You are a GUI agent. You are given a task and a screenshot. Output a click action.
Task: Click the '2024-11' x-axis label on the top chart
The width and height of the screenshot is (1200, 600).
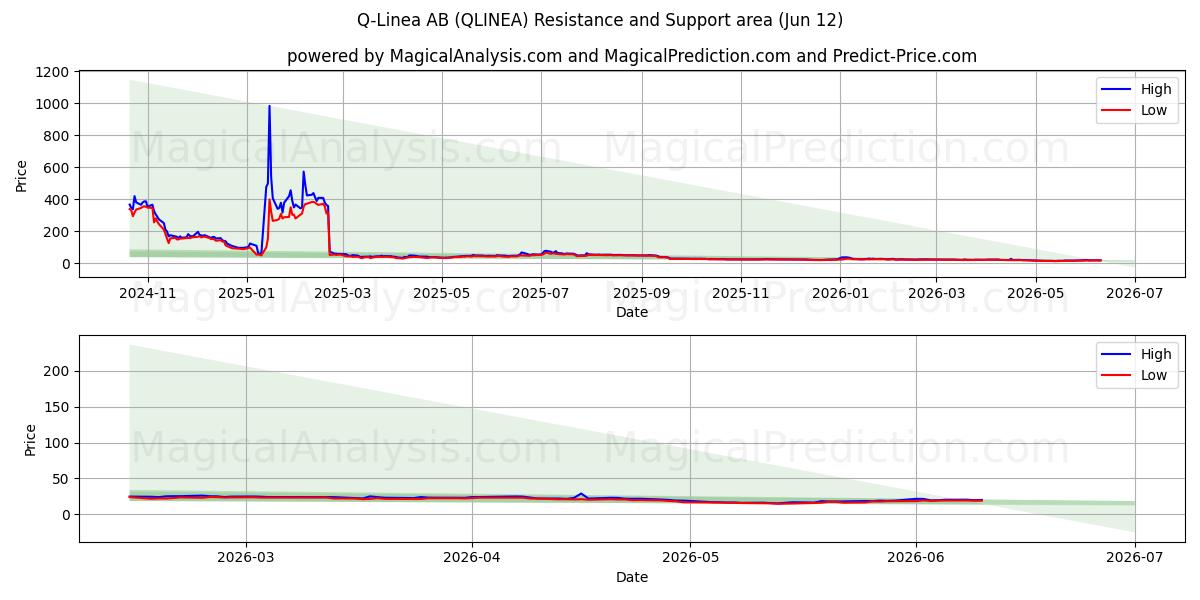point(148,294)
